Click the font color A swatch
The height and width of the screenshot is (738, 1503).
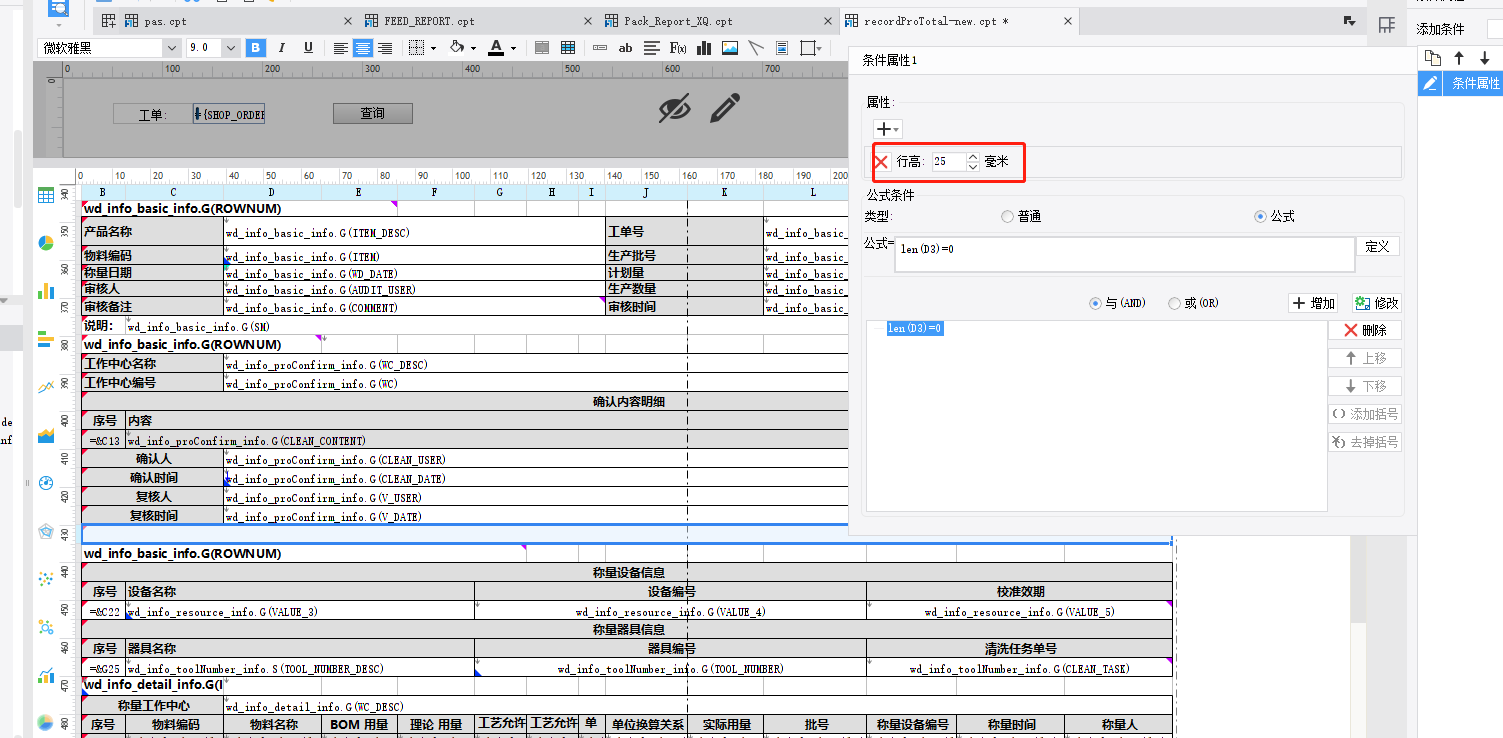[x=496, y=48]
